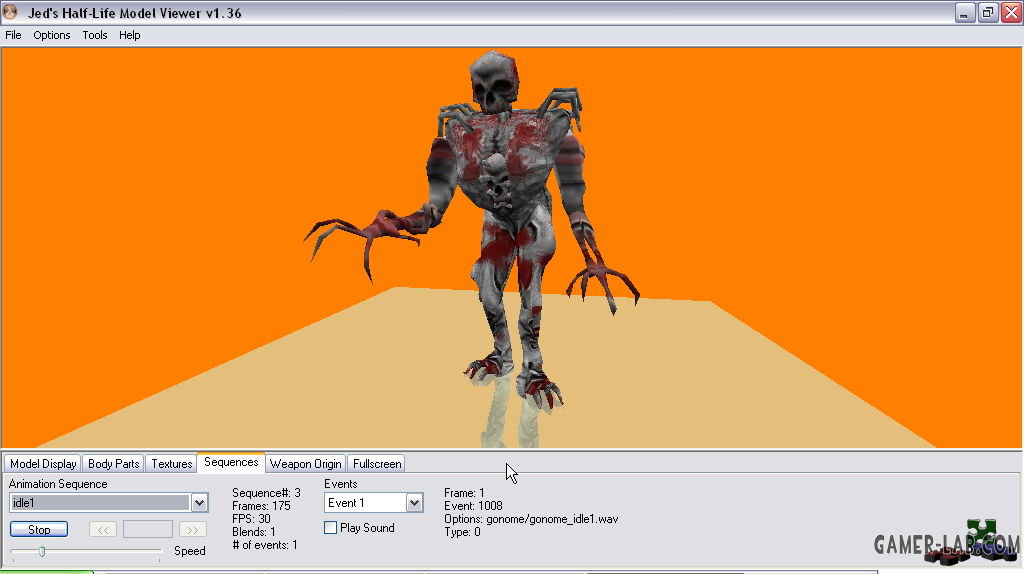Expand the Animation Sequence dropdown arrow

click(200, 503)
